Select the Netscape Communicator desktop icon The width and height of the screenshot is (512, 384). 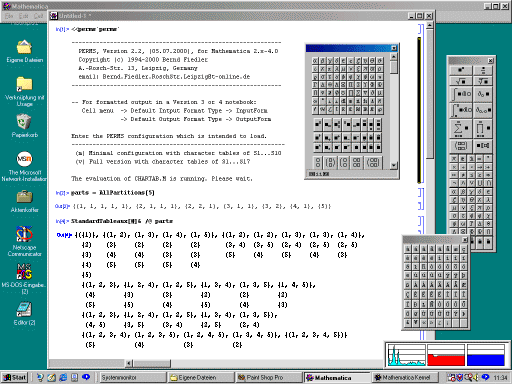24,241
